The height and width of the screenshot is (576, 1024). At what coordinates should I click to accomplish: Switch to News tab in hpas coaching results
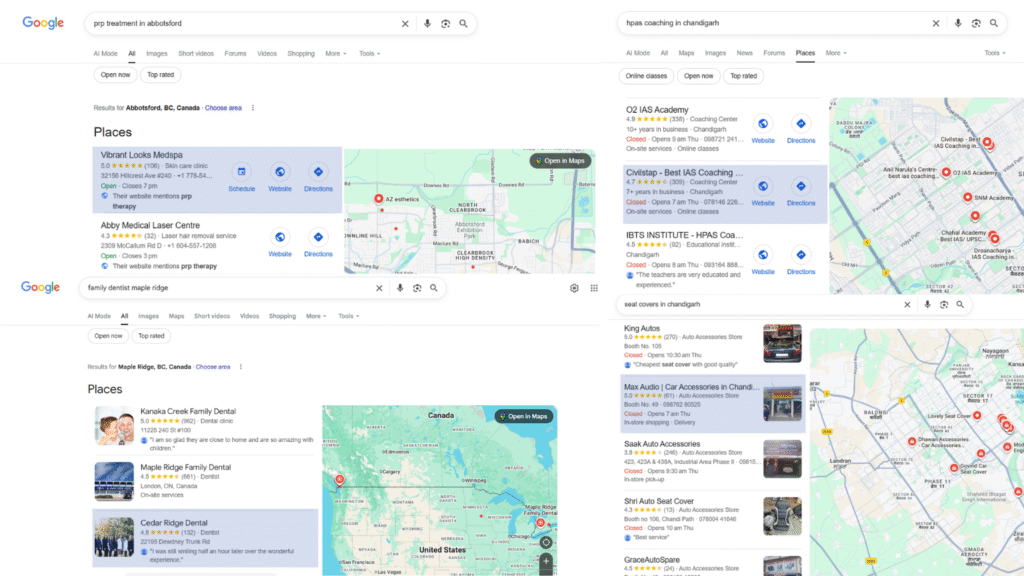(x=745, y=53)
